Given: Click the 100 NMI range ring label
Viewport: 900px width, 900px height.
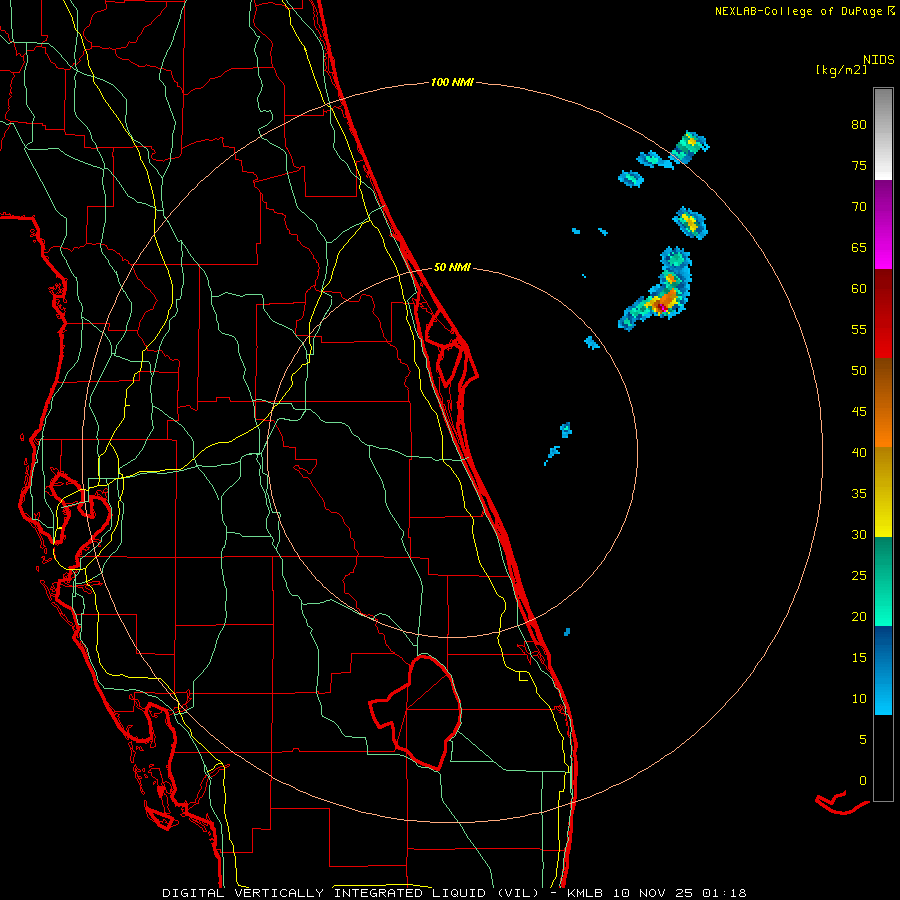Looking at the screenshot, I should [x=452, y=83].
